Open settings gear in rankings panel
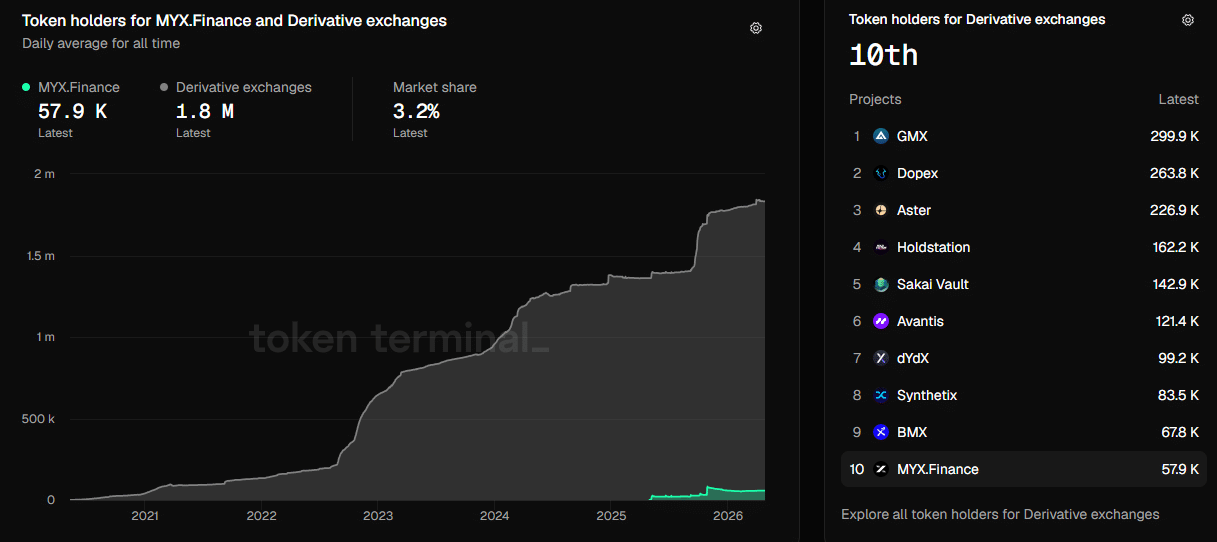The width and height of the screenshot is (1217, 542). tap(1188, 20)
